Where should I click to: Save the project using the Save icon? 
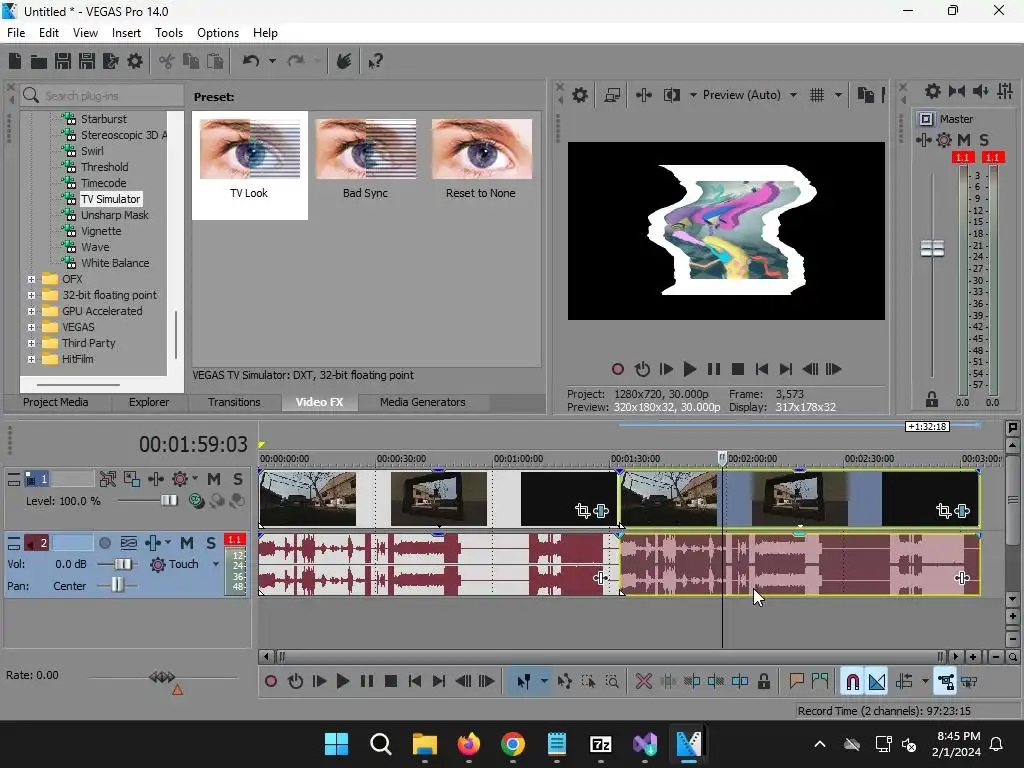63,61
